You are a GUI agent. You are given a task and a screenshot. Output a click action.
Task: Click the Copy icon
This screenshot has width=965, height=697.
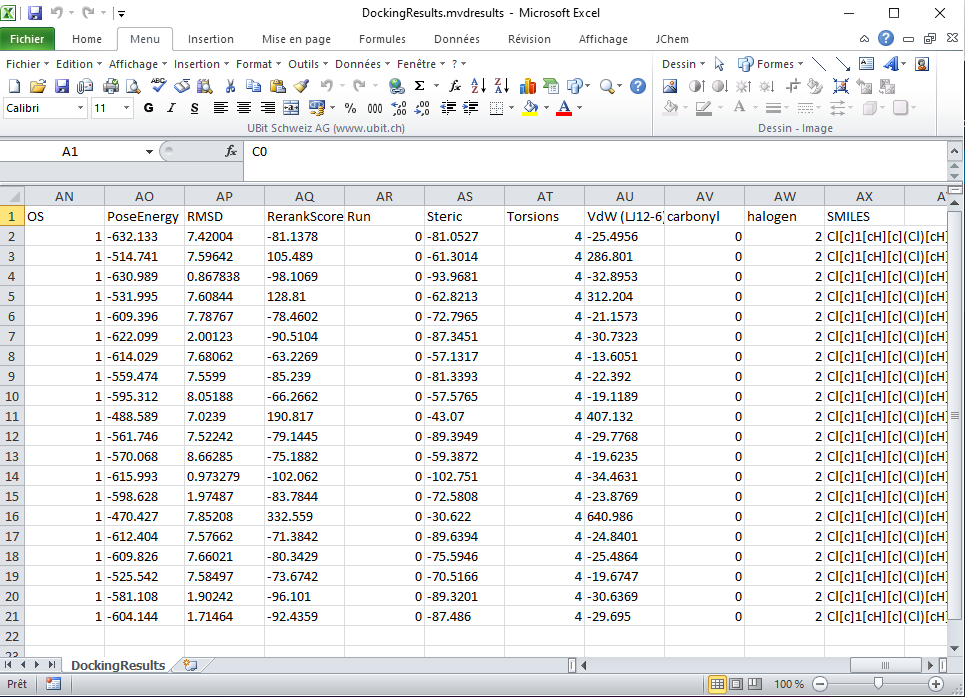[x=253, y=87]
